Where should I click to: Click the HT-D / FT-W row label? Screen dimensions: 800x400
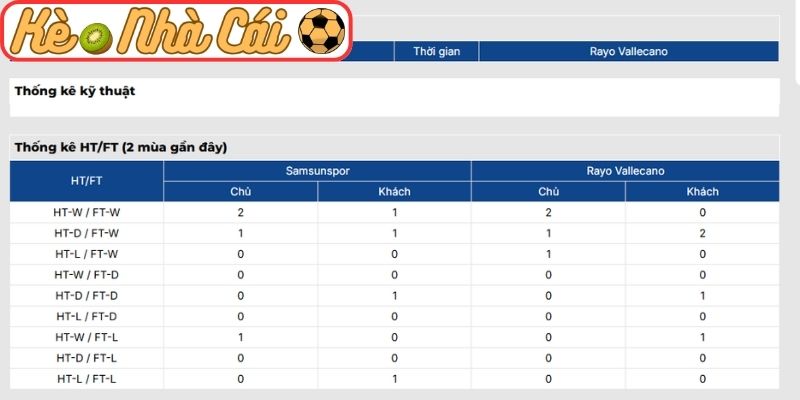[86, 233]
